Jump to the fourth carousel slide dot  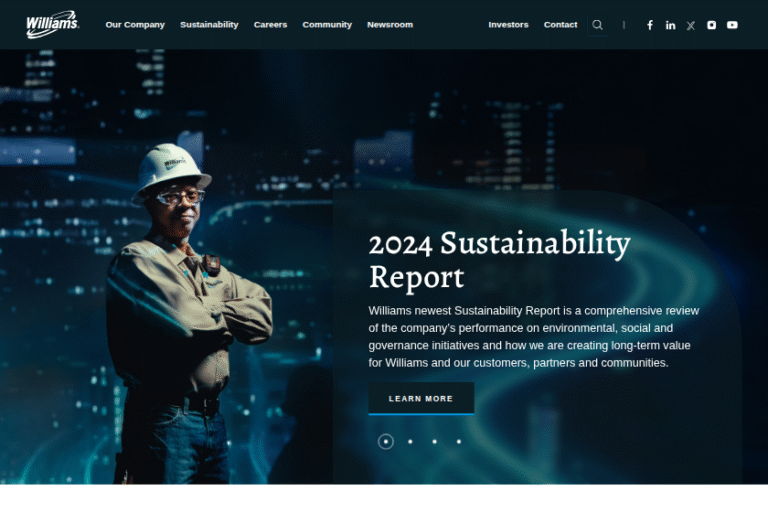[458, 441]
